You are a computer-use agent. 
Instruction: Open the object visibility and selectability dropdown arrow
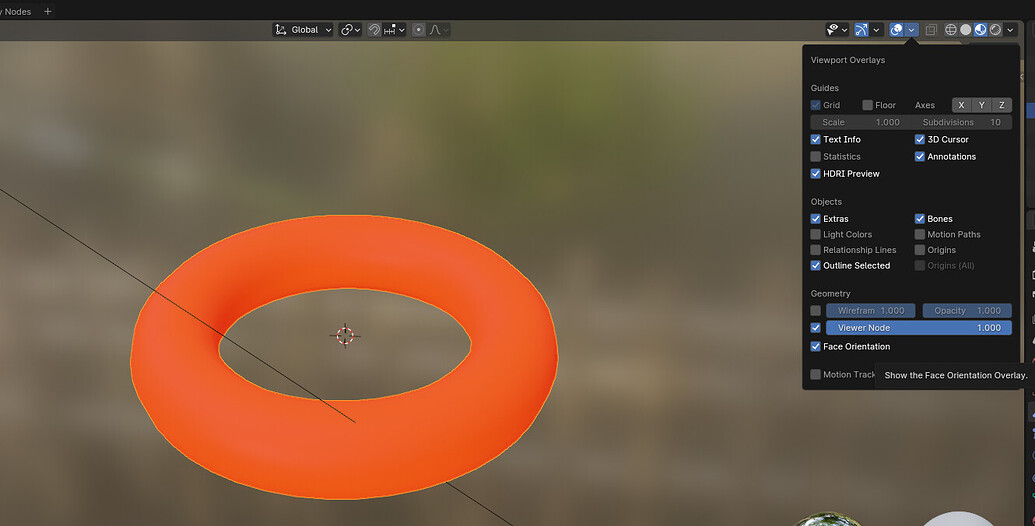click(844, 30)
